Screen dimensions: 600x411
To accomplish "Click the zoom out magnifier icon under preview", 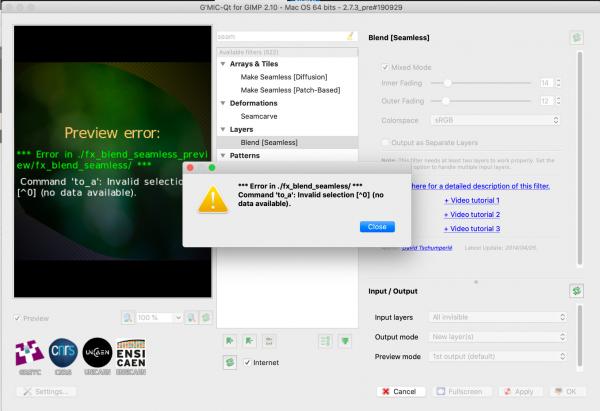I will 128,318.
